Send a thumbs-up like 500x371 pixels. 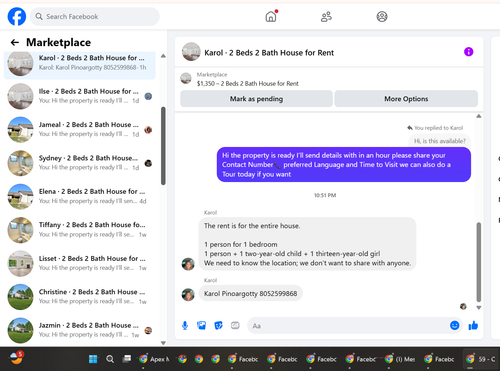(473, 325)
